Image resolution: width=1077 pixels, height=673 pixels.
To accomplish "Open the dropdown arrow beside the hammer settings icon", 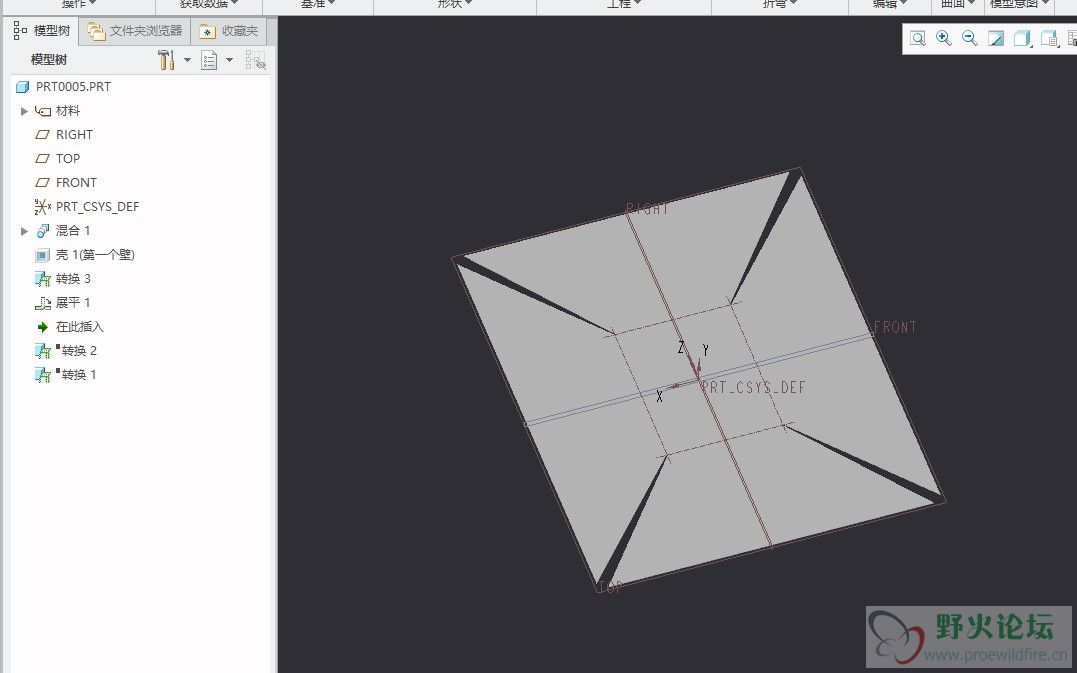I will point(187,60).
